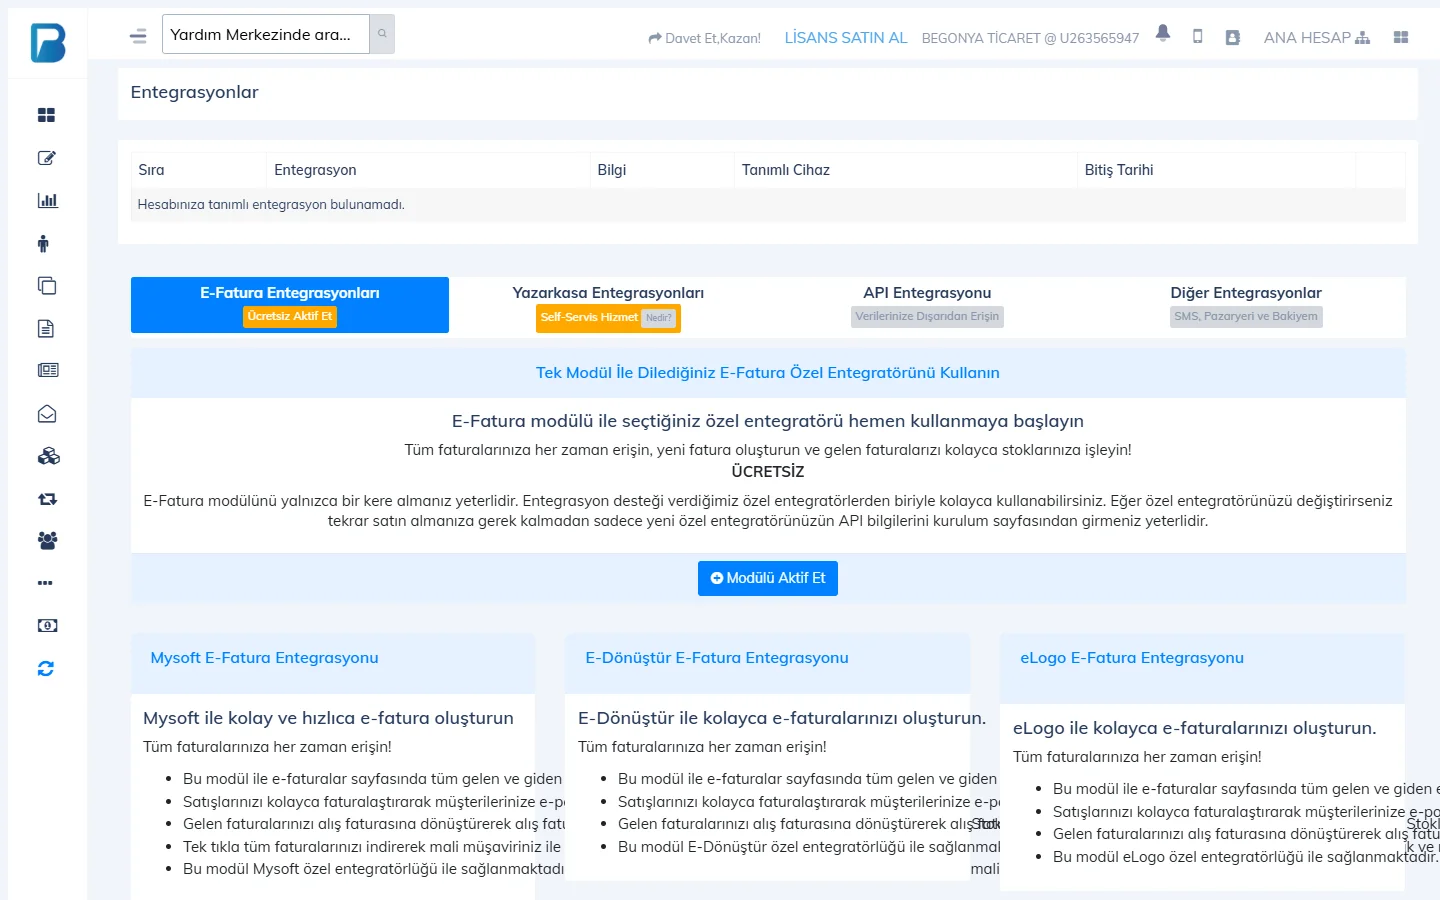Expand the ANA HESAP account menu
The height and width of the screenshot is (900, 1440).
pyautogui.click(x=1316, y=37)
